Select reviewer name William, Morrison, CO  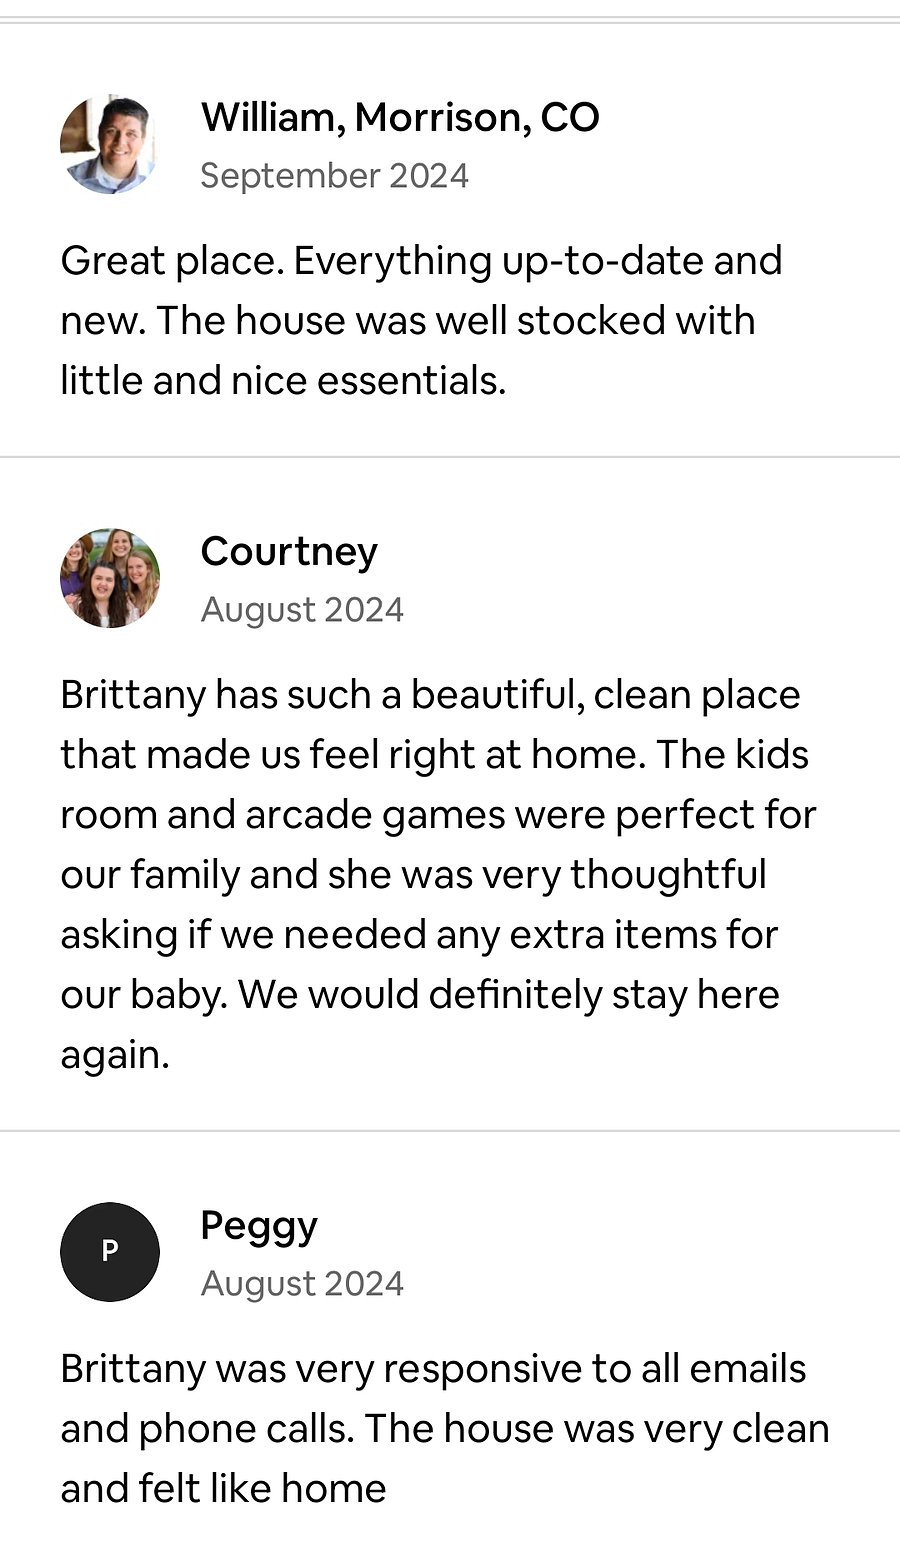tap(400, 118)
